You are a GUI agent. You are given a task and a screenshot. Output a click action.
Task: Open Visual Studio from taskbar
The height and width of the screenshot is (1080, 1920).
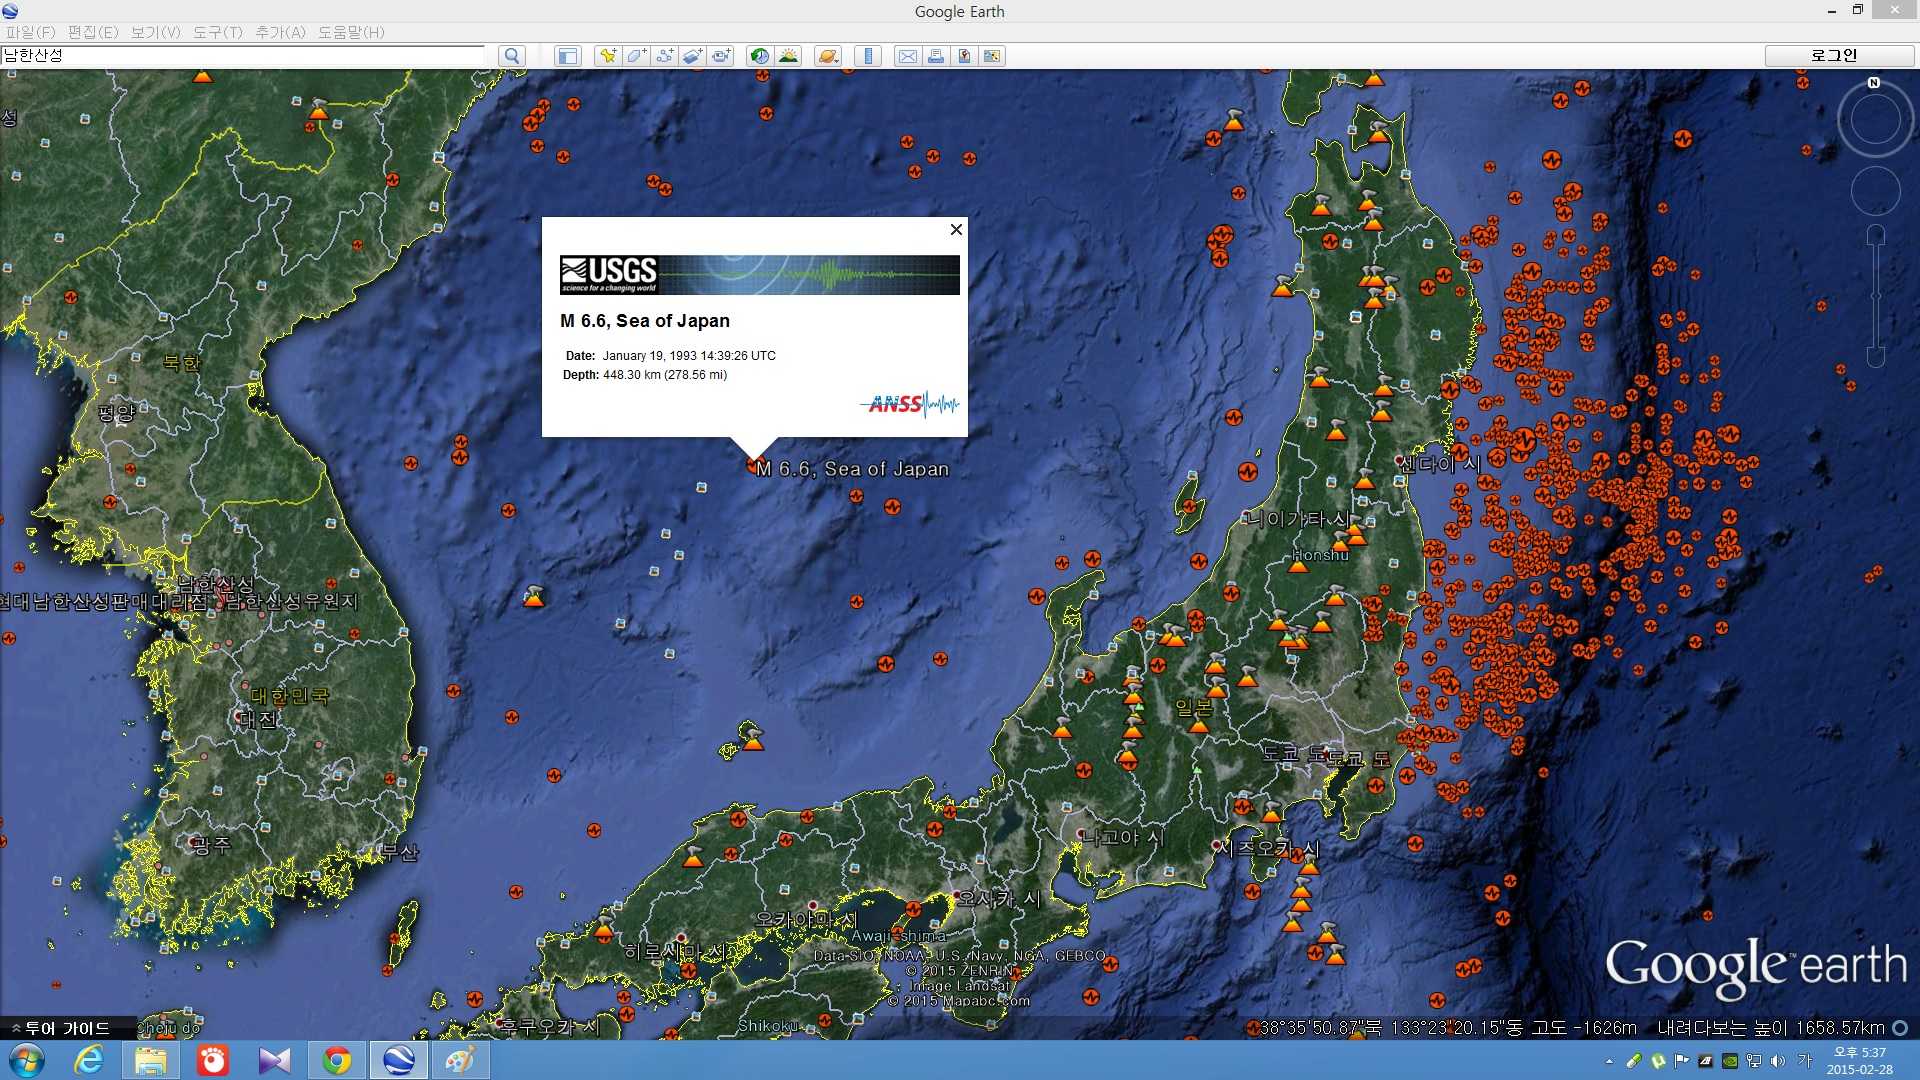[x=274, y=1060]
